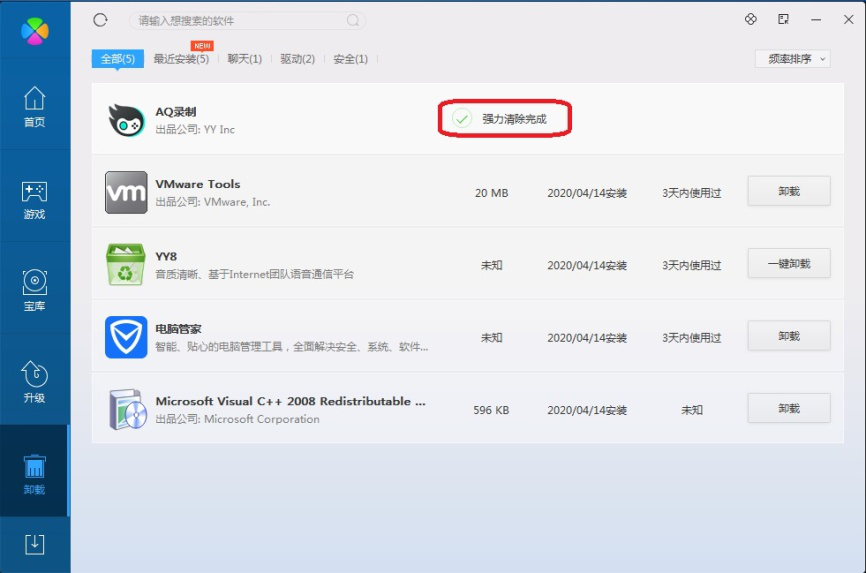Click green checkmark next to 强力清除完成
Image resolution: width=866 pixels, height=573 pixels.
click(462, 118)
